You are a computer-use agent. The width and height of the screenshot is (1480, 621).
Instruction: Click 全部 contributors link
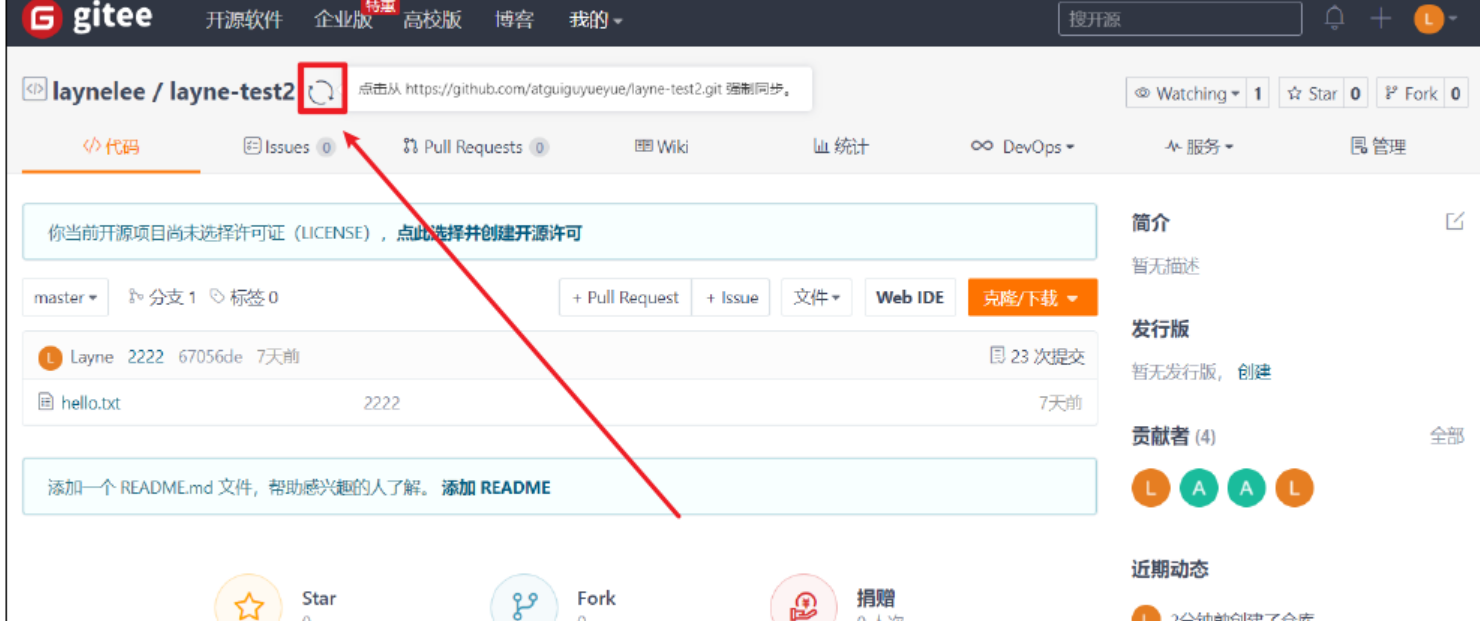tap(1447, 436)
